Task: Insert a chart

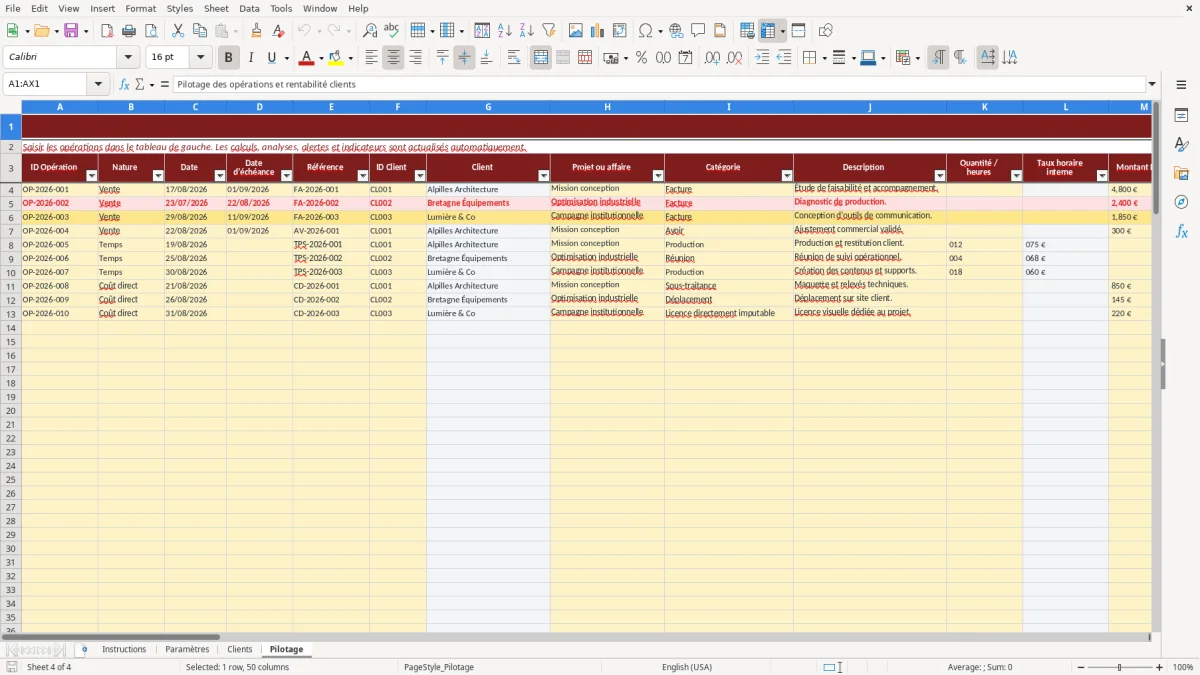Action: tap(598, 31)
